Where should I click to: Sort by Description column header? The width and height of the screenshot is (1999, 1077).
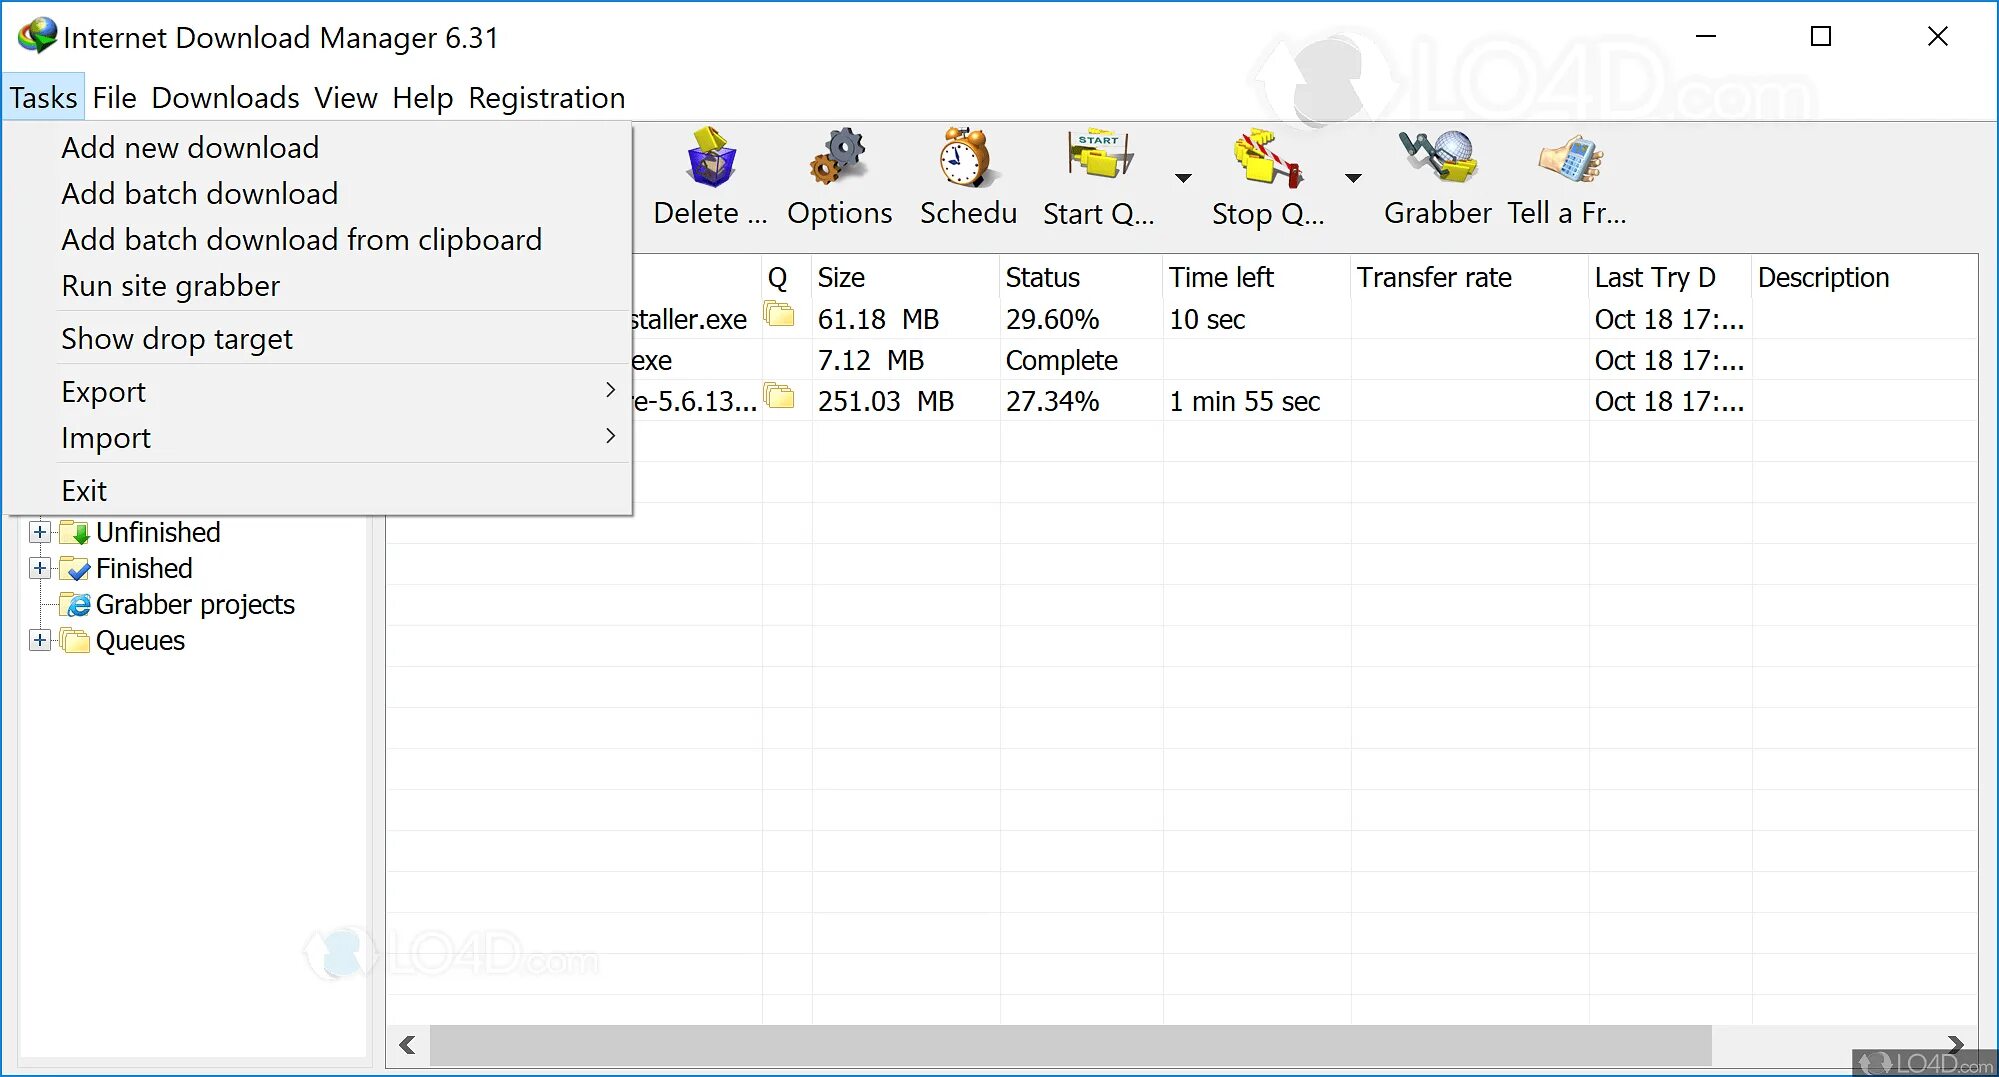(x=1864, y=277)
